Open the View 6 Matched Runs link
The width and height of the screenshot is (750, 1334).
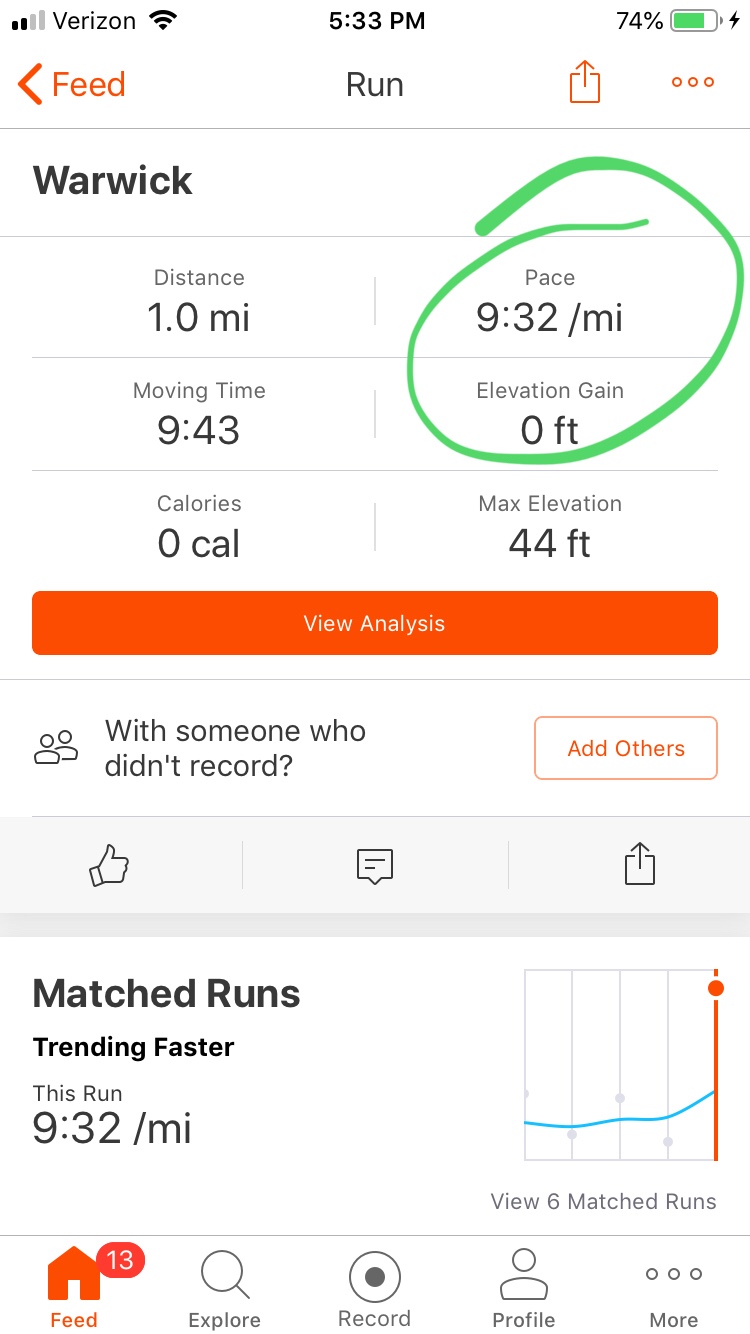tap(603, 1202)
